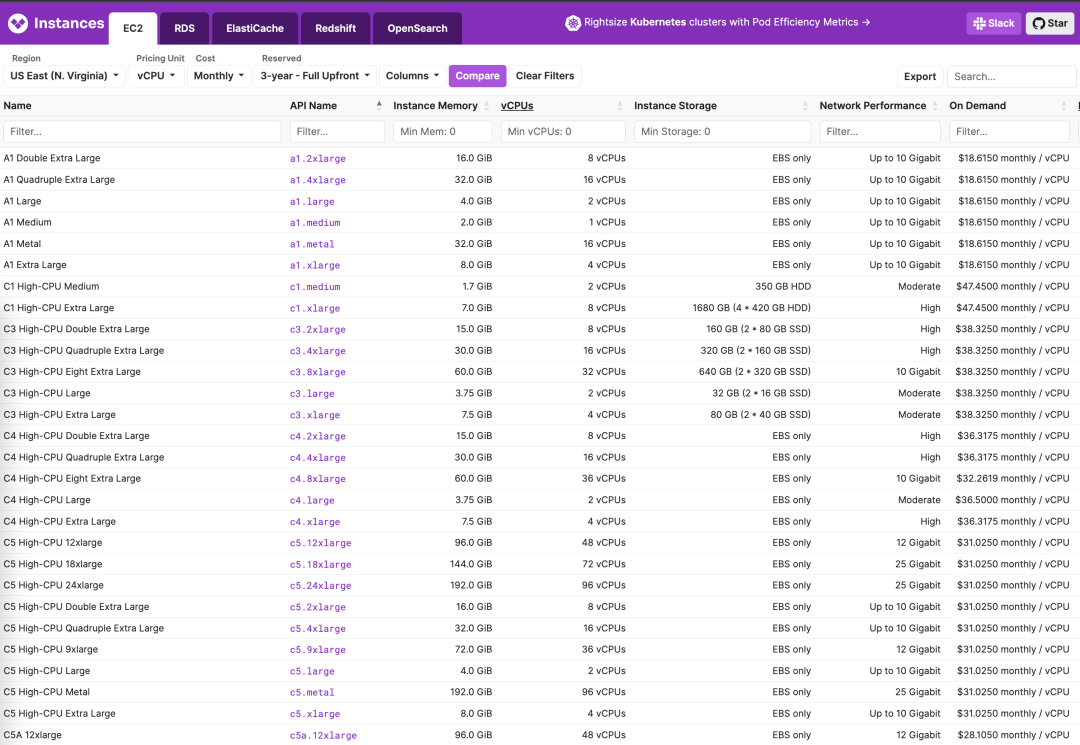Open the Slack community button
The width and height of the screenshot is (1080, 745).
(993, 23)
